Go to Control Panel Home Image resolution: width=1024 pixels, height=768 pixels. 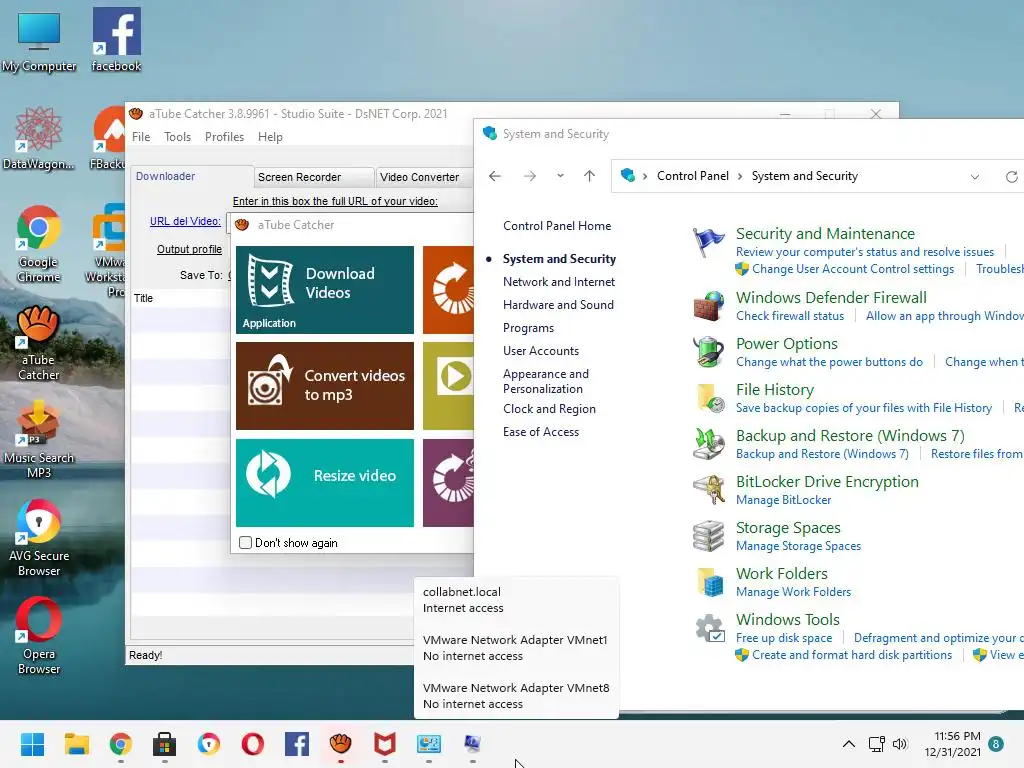pyautogui.click(x=557, y=226)
